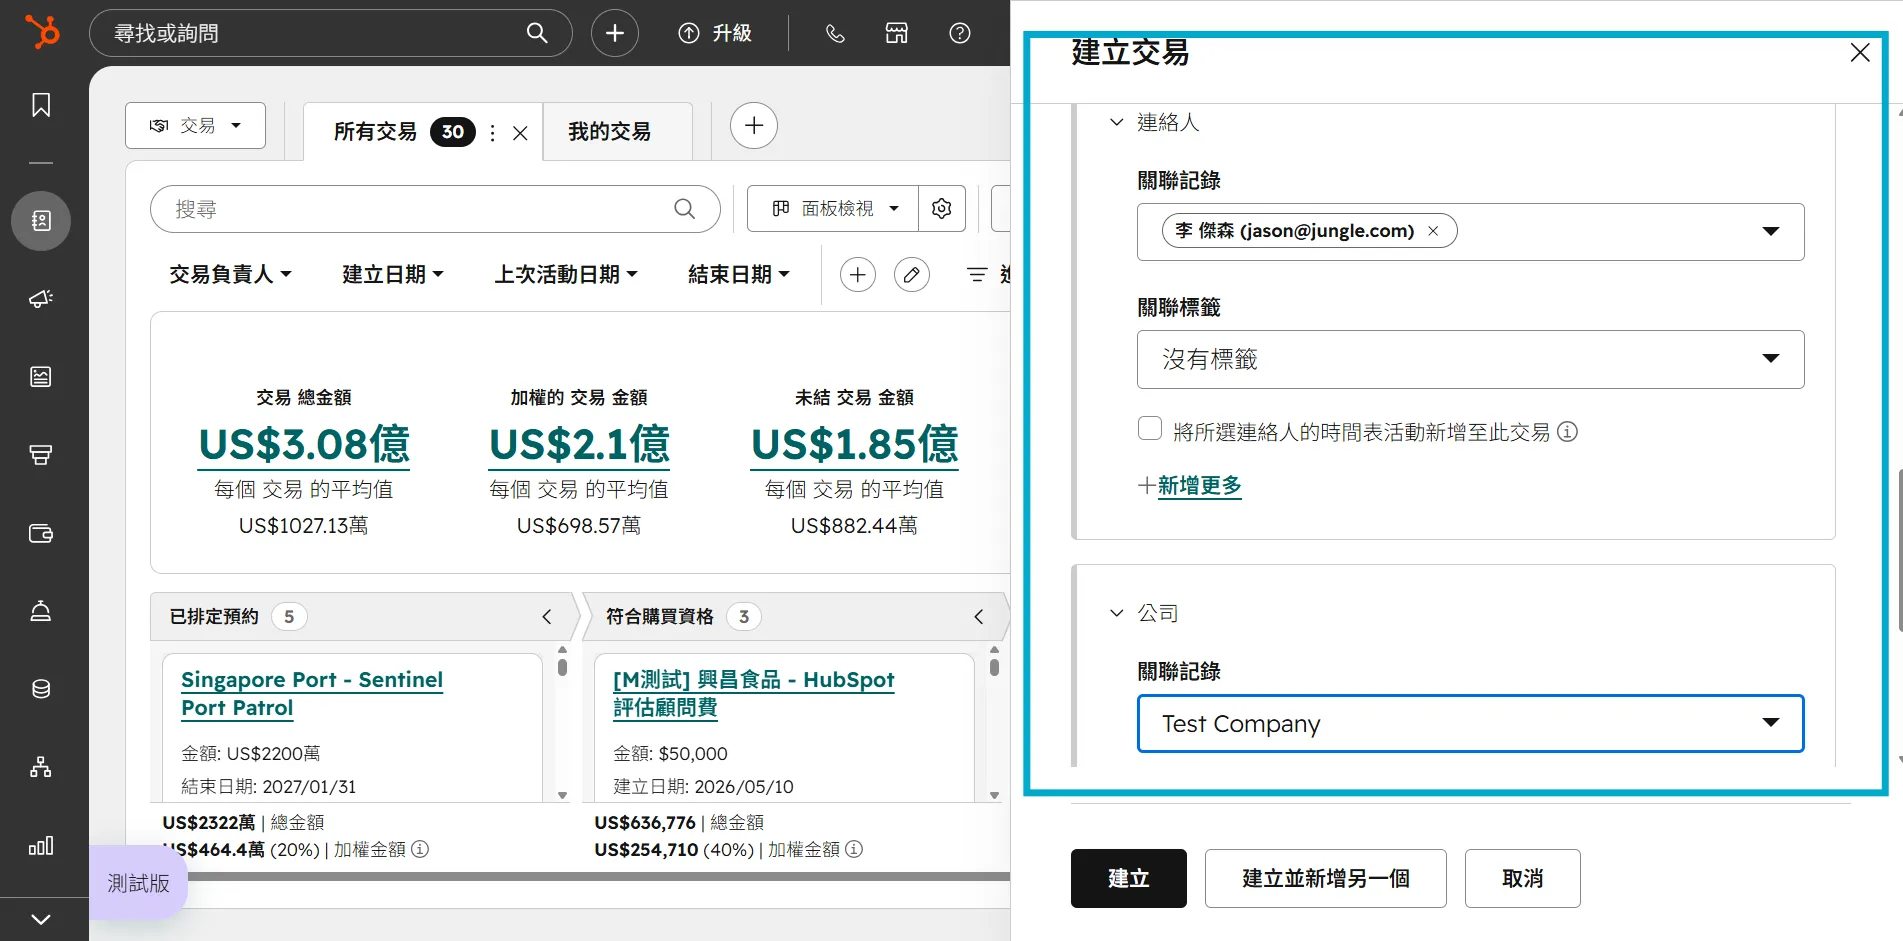Click the US$1.85億 open amount value
This screenshot has height=941, width=1903.
854,445
